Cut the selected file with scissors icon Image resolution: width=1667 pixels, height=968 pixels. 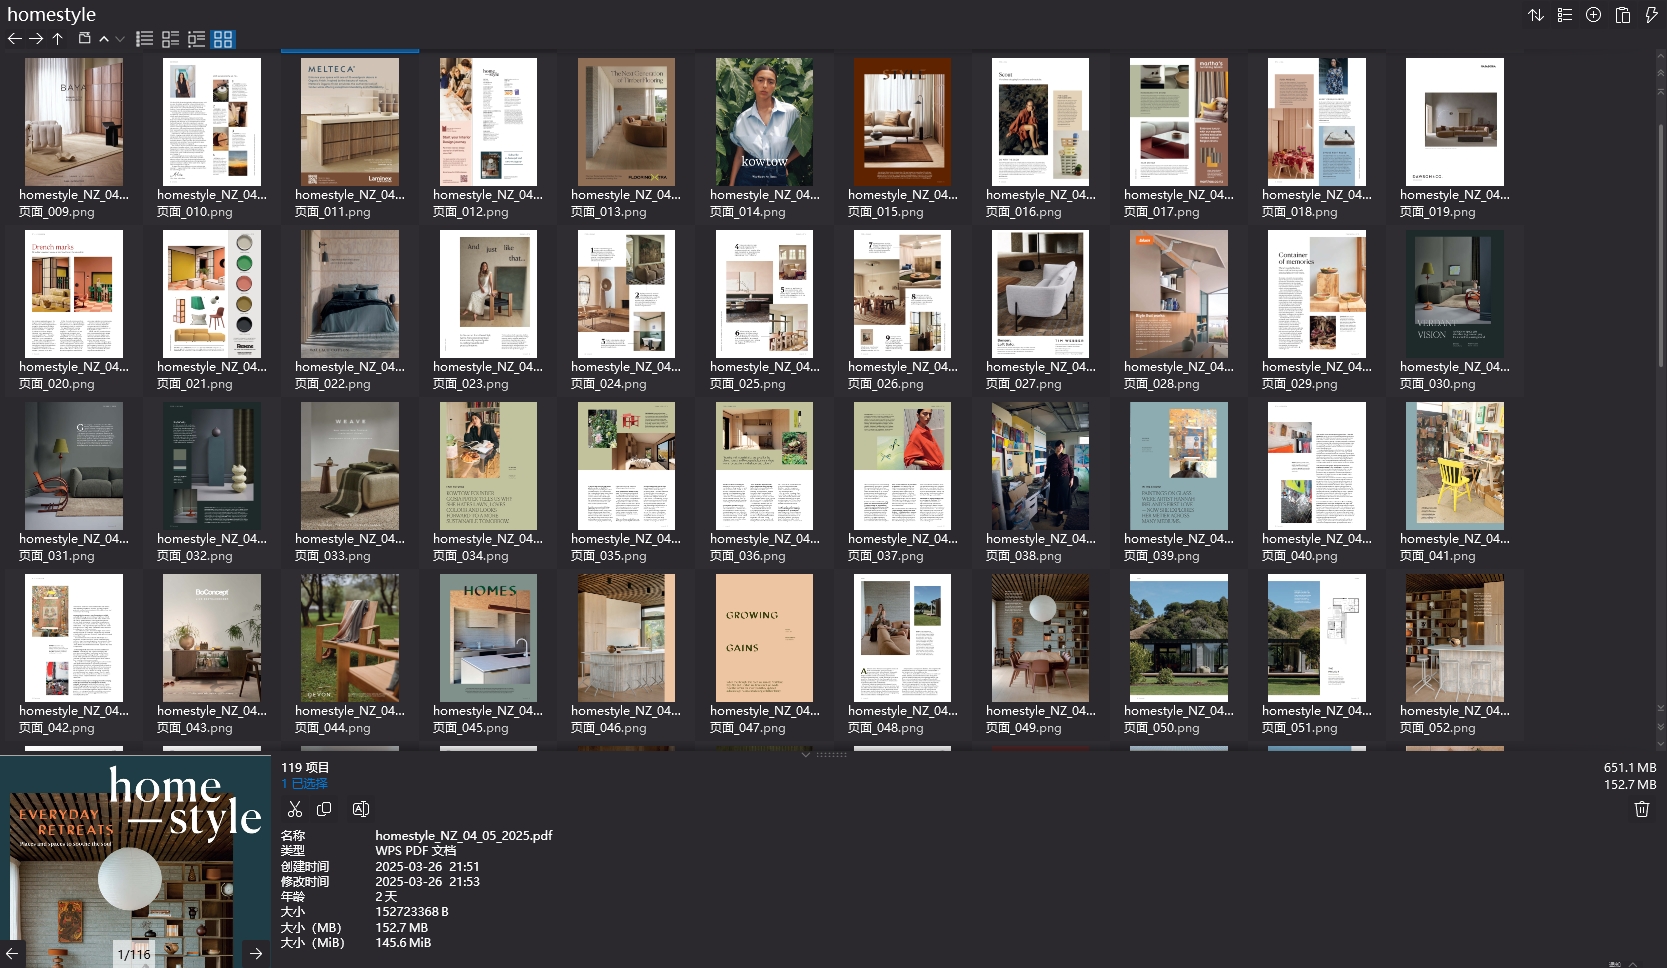pos(294,809)
